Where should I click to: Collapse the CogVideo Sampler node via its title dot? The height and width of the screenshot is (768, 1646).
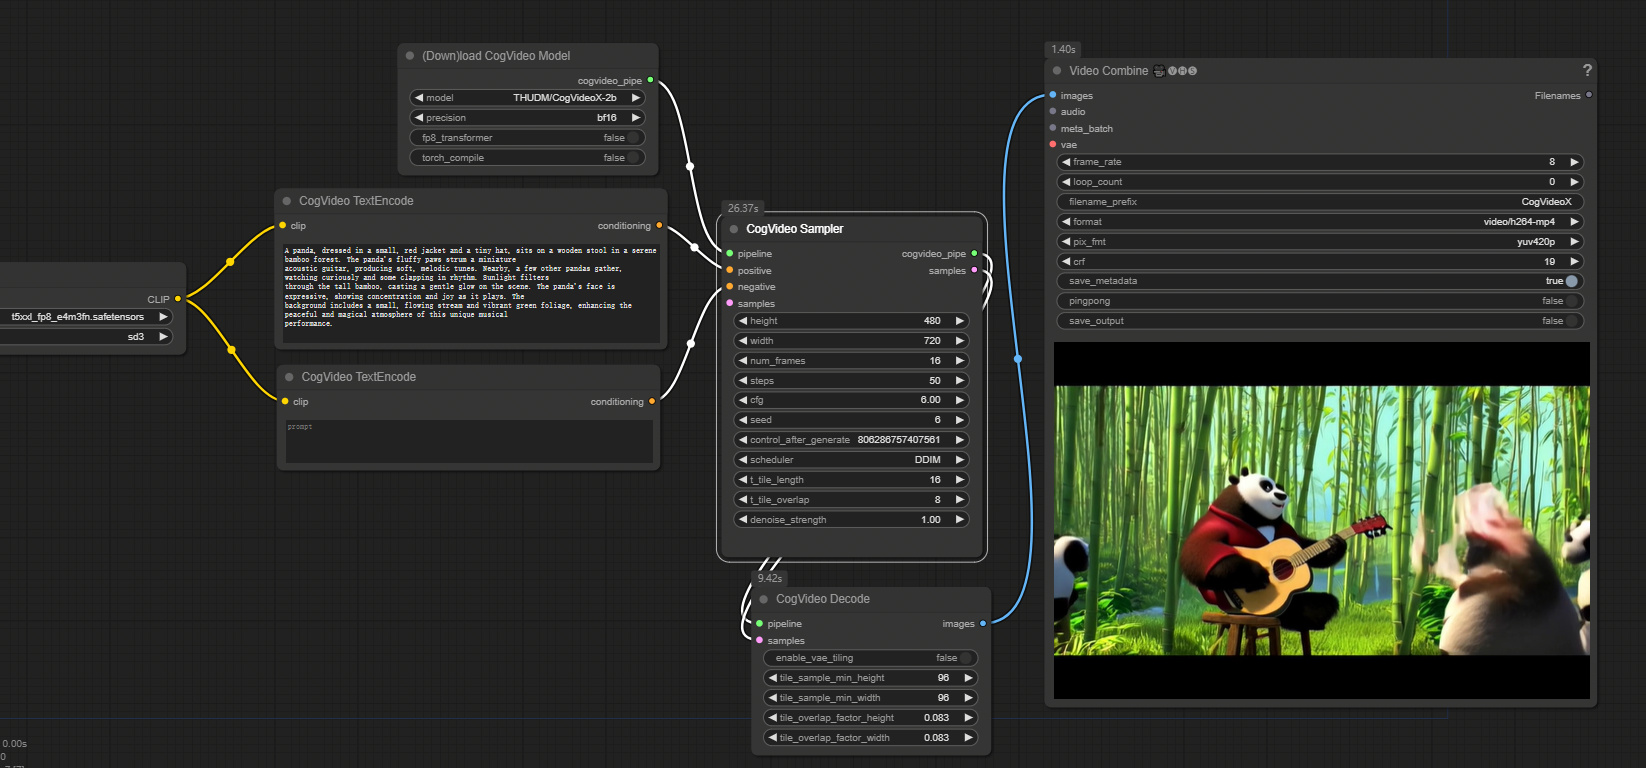(734, 229)
